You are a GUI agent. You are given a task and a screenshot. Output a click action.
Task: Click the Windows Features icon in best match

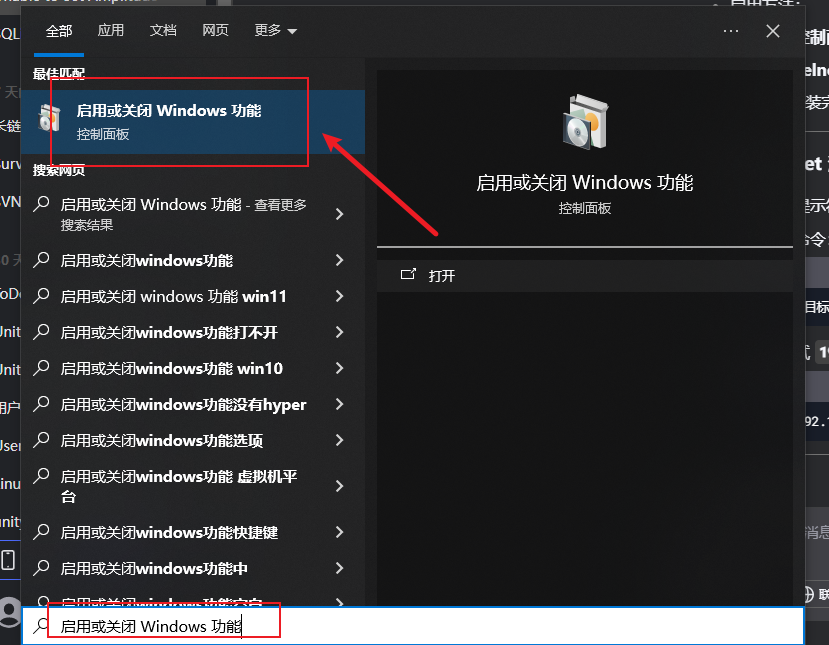(x=50, y=117)
